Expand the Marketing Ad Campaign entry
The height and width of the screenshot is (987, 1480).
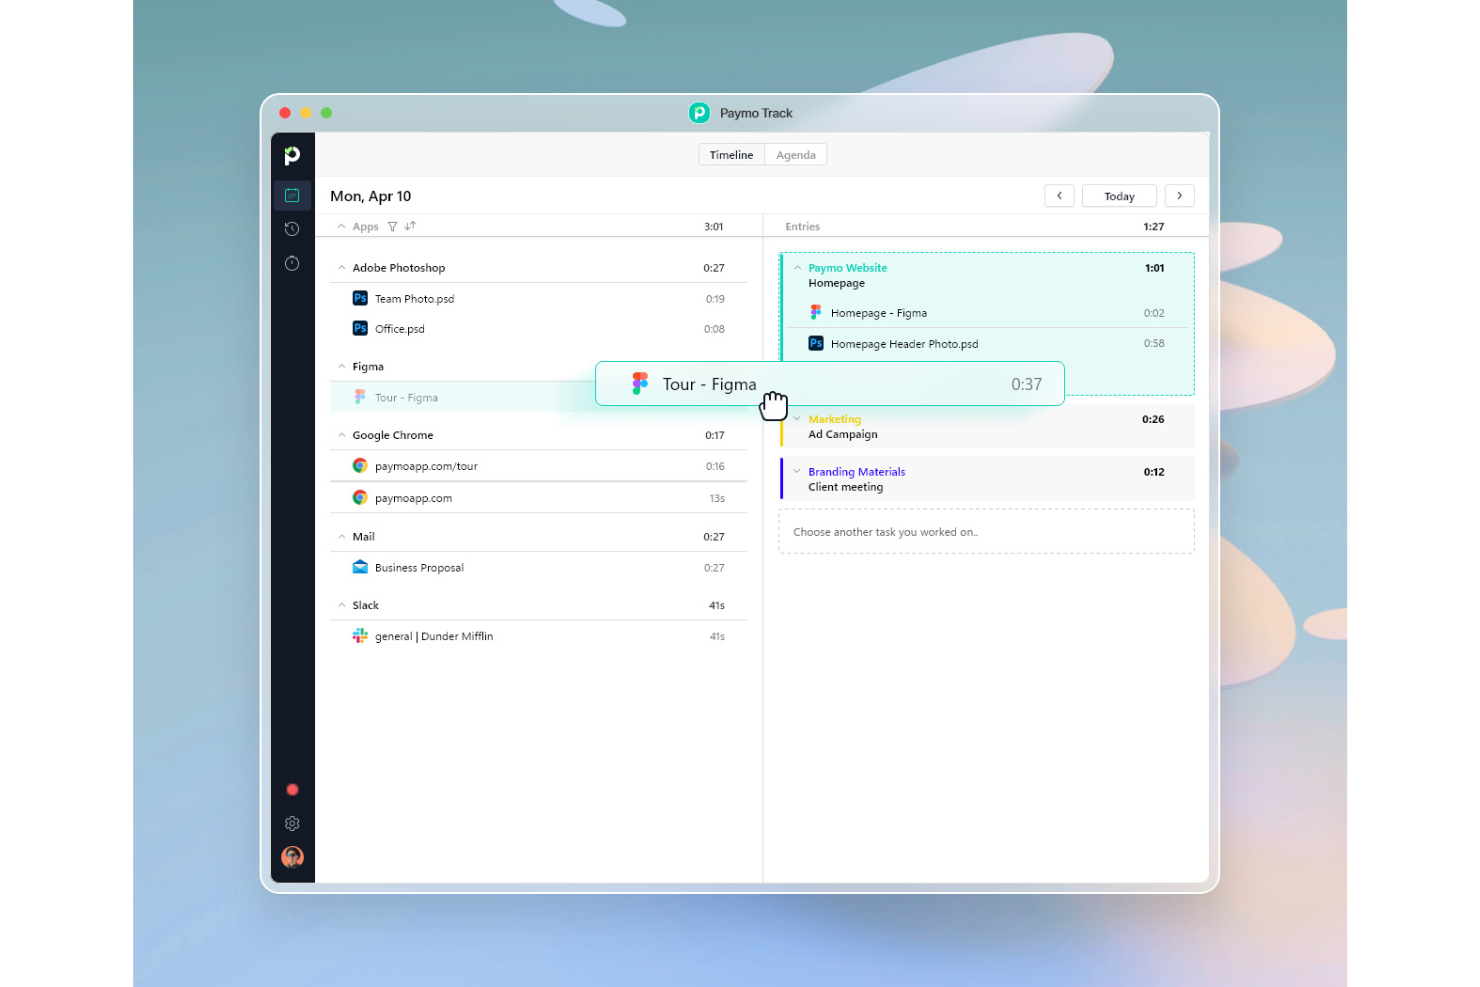coord(796,419)
